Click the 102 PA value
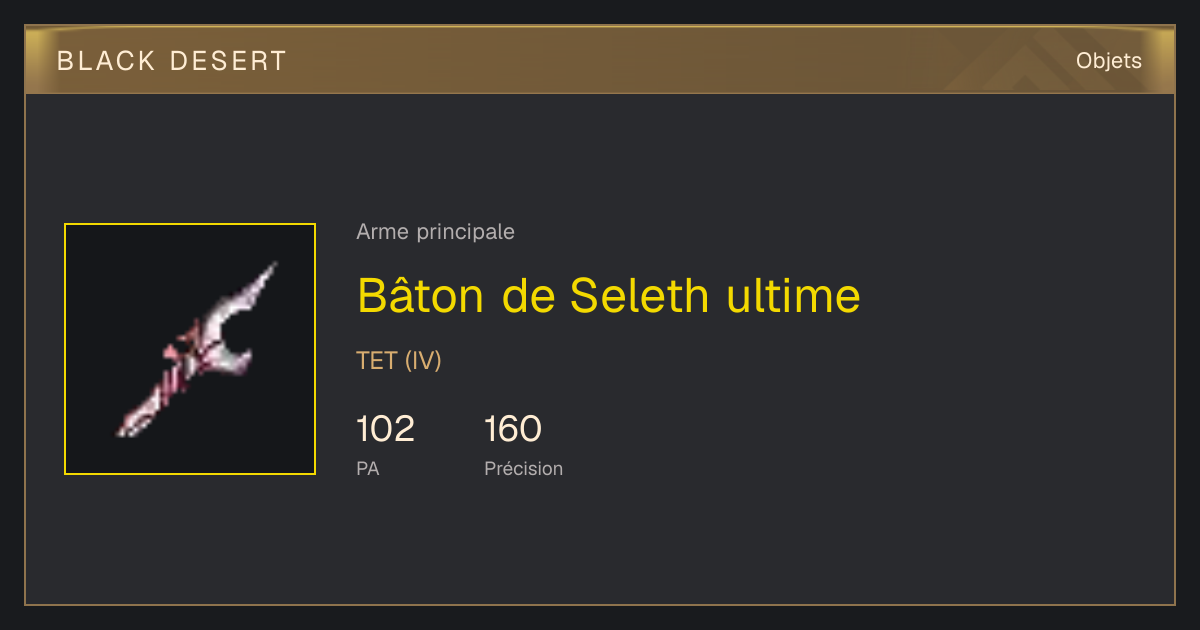Viewport: 1200px width, 630px height. (385, 429)
